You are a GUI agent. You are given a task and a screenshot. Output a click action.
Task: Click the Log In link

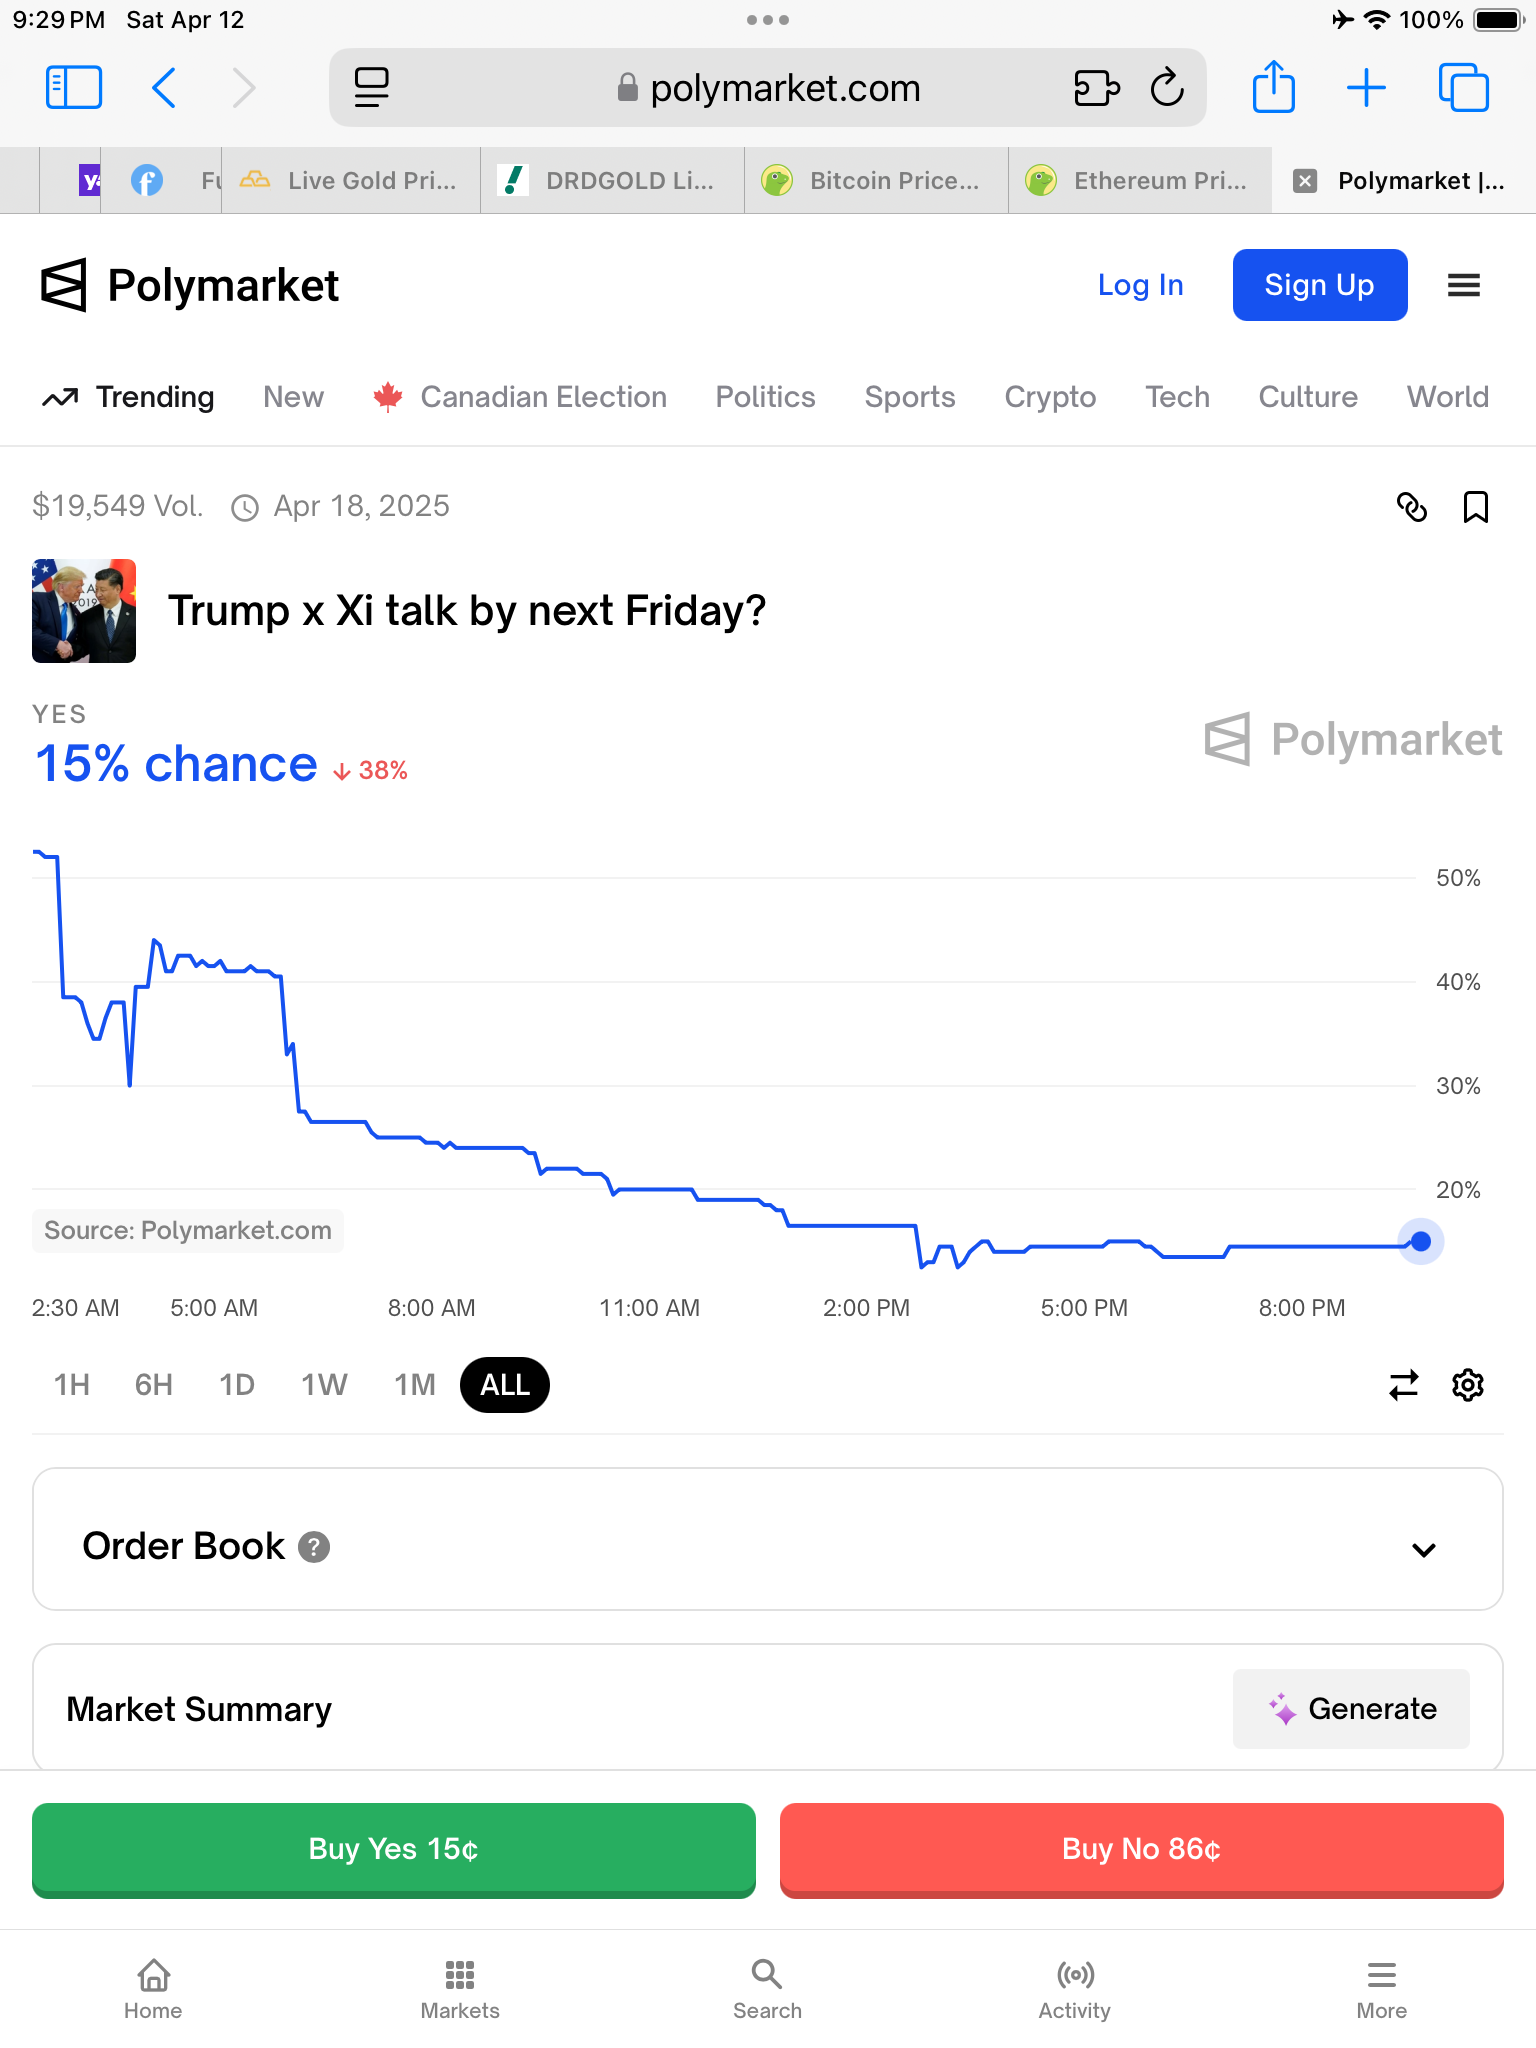tap(1140, 286)
